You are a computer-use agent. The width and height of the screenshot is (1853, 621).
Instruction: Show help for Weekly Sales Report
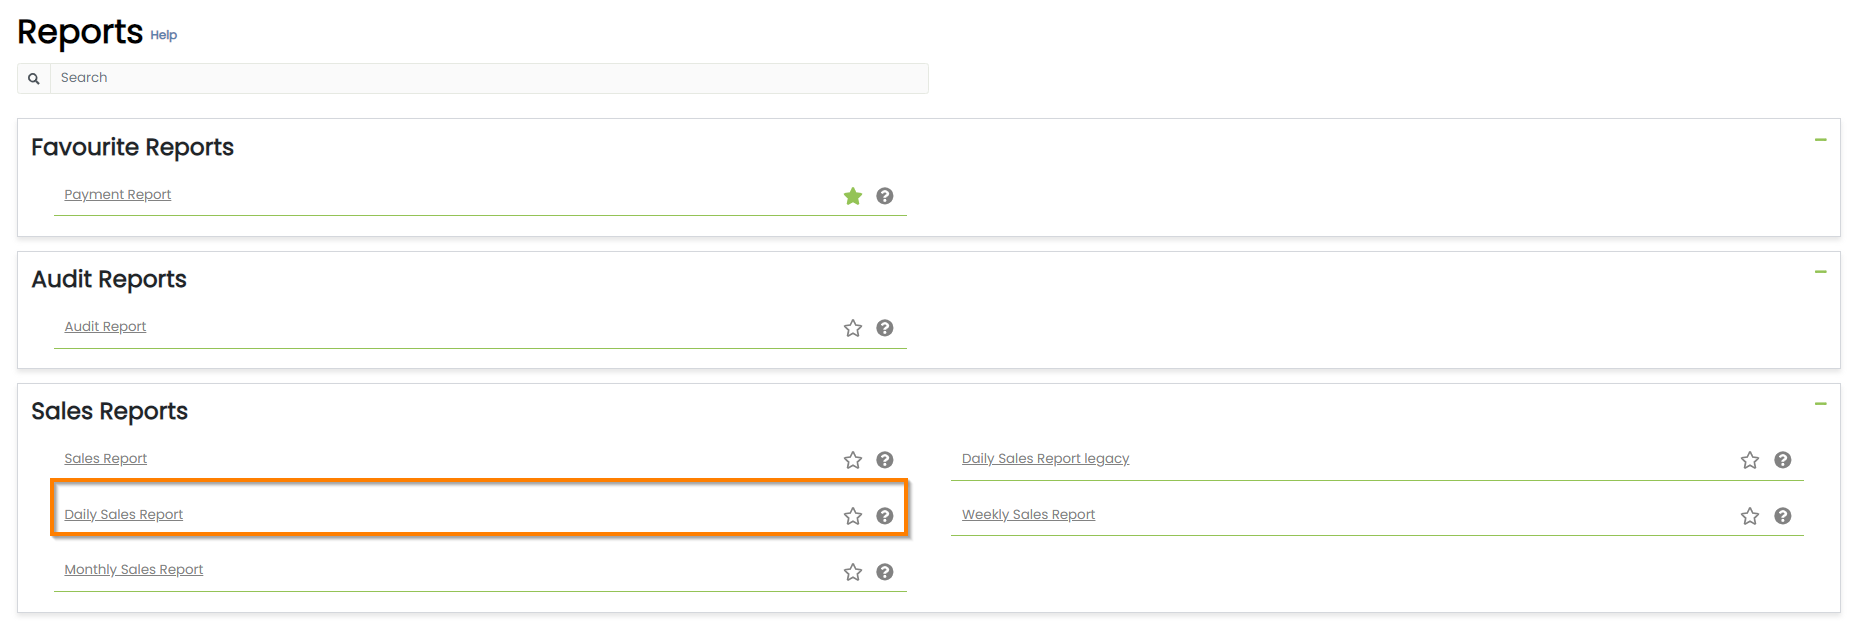click(x=1782, y=516)
